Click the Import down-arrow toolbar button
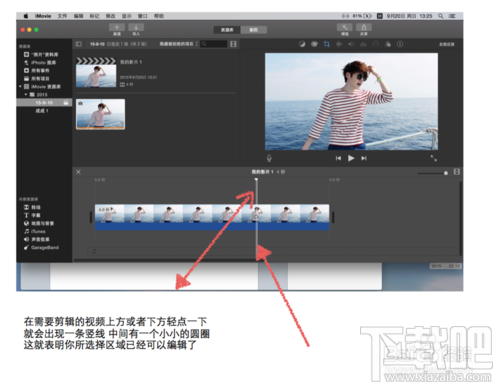 pyautogui.click(x=136, y=27)
